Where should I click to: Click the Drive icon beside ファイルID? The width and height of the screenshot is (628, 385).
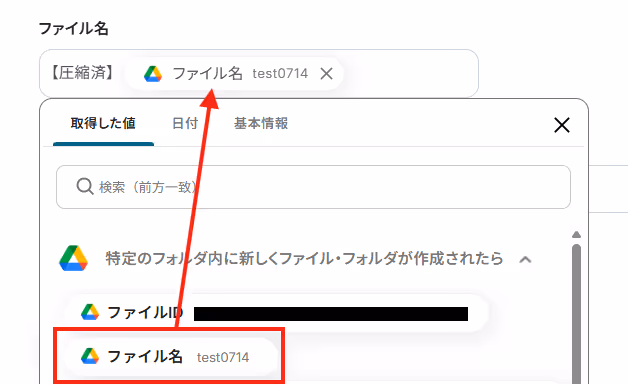click(x=90, y=312)
